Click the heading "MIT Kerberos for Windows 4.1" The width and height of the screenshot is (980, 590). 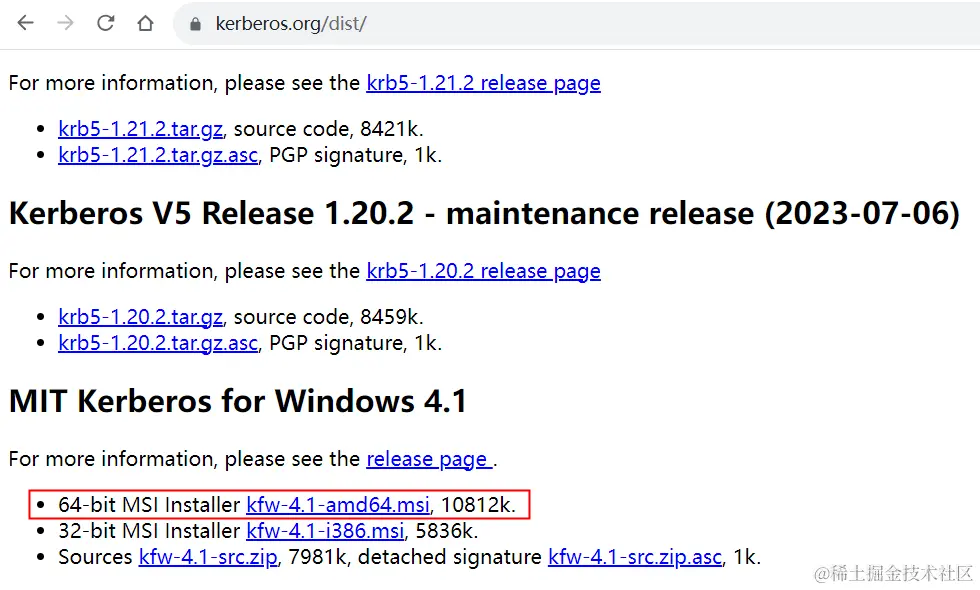(238, 401)
